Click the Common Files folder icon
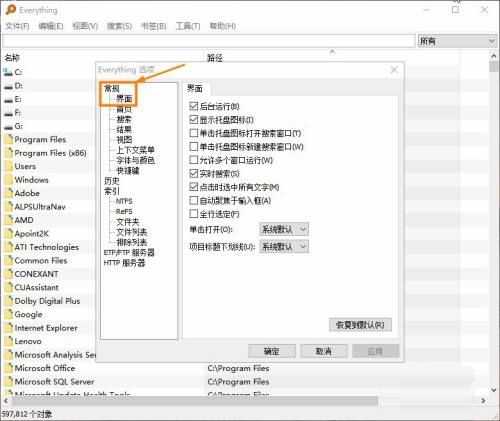 [8, 261]
